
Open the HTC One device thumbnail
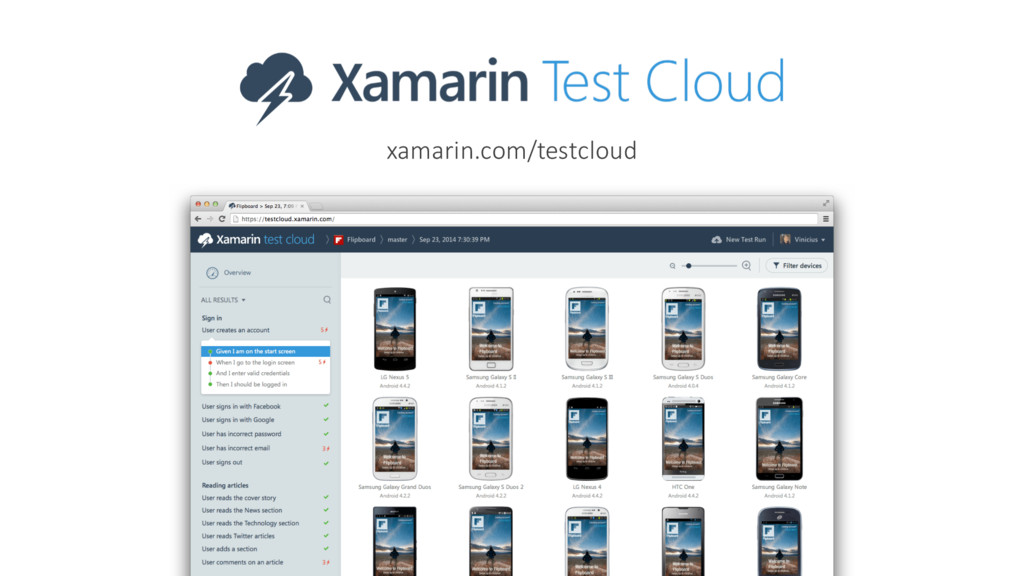(x=683, y=439)
